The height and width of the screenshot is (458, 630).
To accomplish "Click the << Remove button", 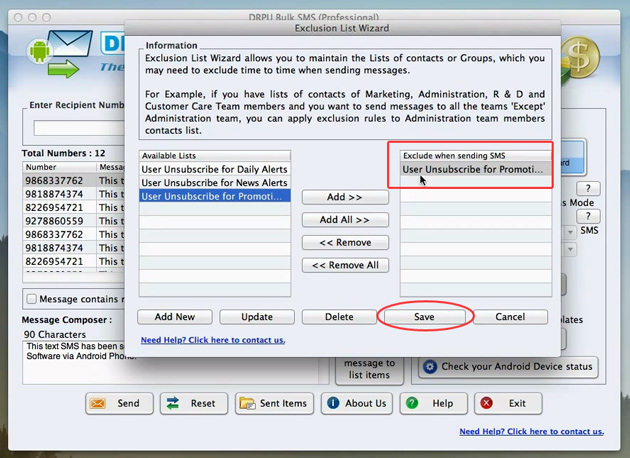I will pyautogui.click(x=345, y=243).
